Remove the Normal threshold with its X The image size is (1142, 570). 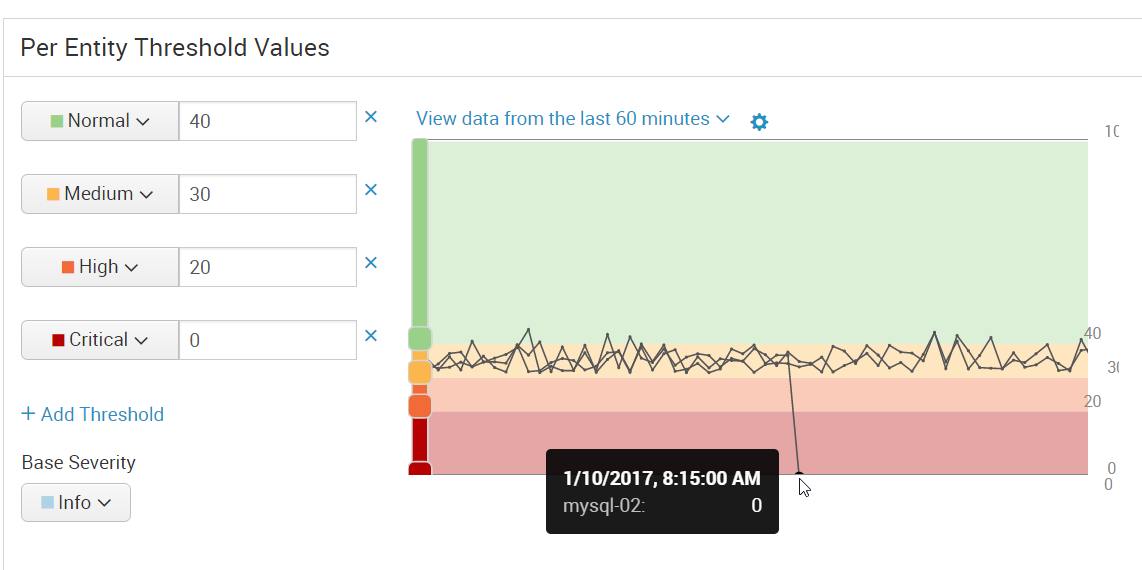(x=371, y=116)
